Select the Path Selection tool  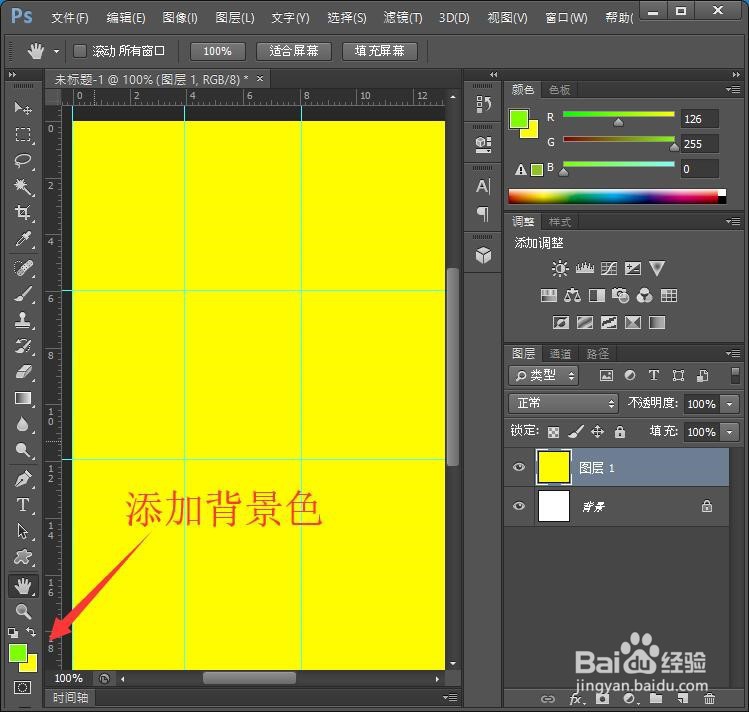tap(22, 531)
